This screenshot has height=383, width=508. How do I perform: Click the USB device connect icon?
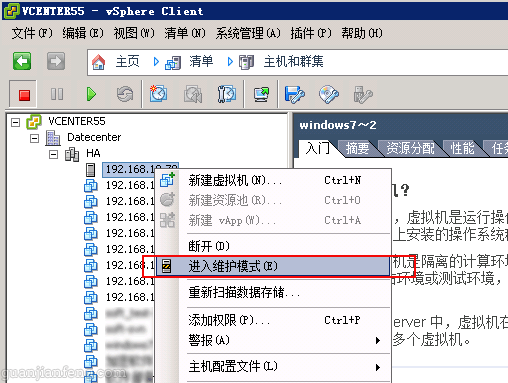point(363,95)
